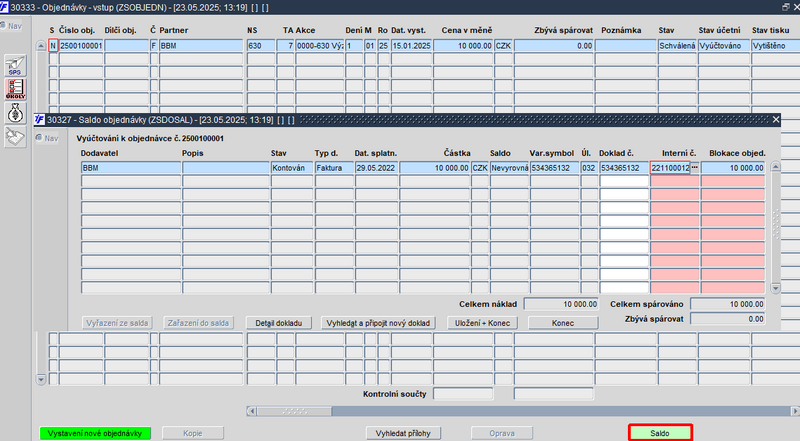The width and height of the screenshot is (800, 441).
Task: Click the Dat. vyst. field 15.01.2025
Action: tap(411, 45)
